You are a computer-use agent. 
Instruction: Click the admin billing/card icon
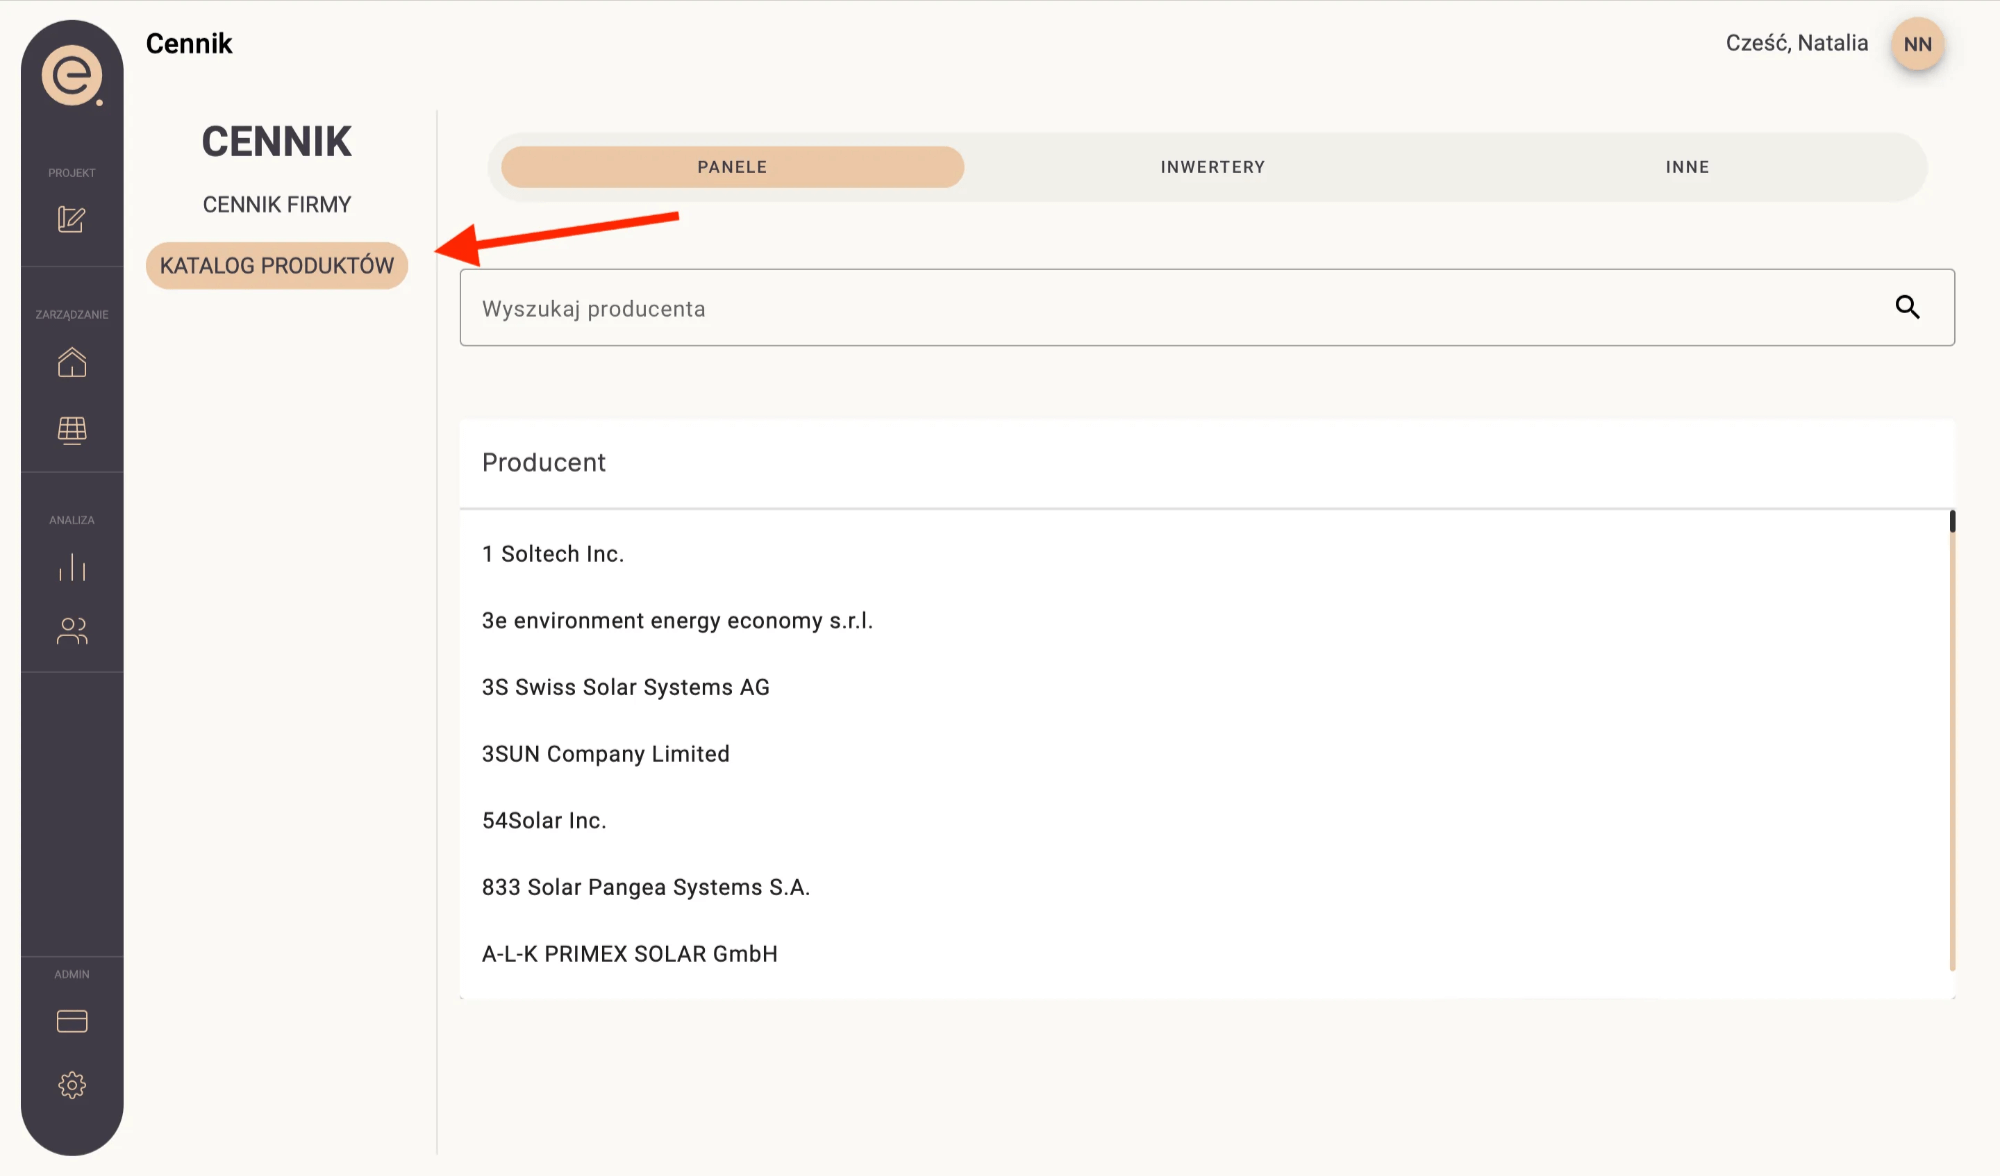point(71,1019)
